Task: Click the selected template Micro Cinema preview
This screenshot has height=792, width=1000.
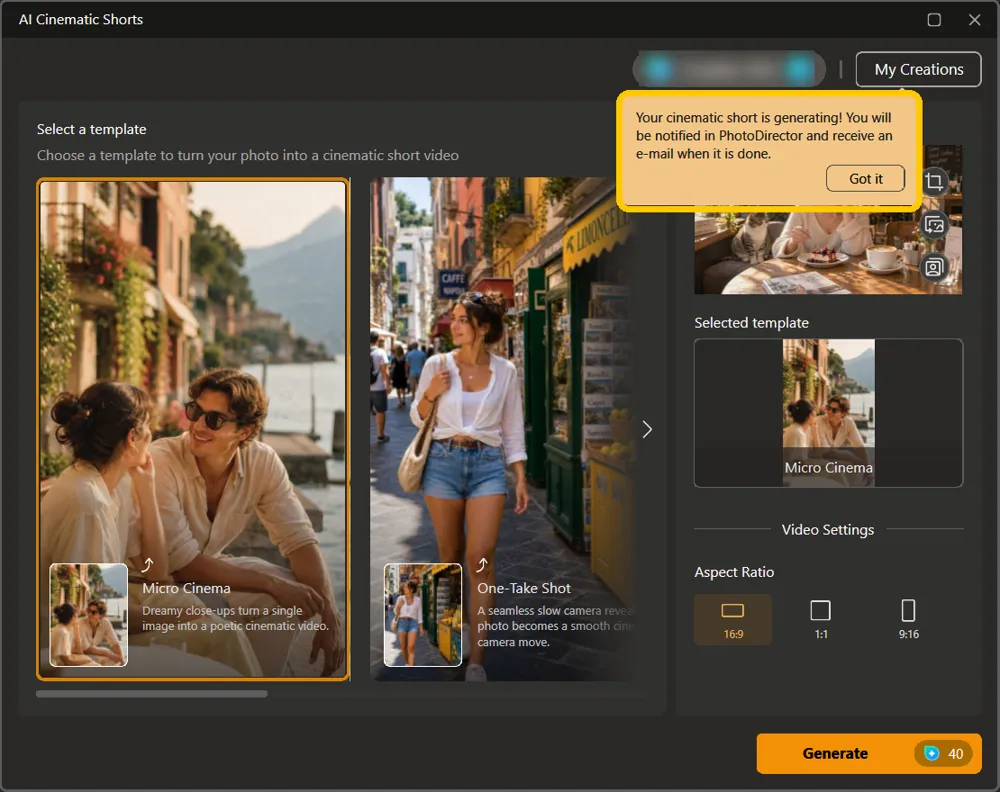Action: point(828,413)
